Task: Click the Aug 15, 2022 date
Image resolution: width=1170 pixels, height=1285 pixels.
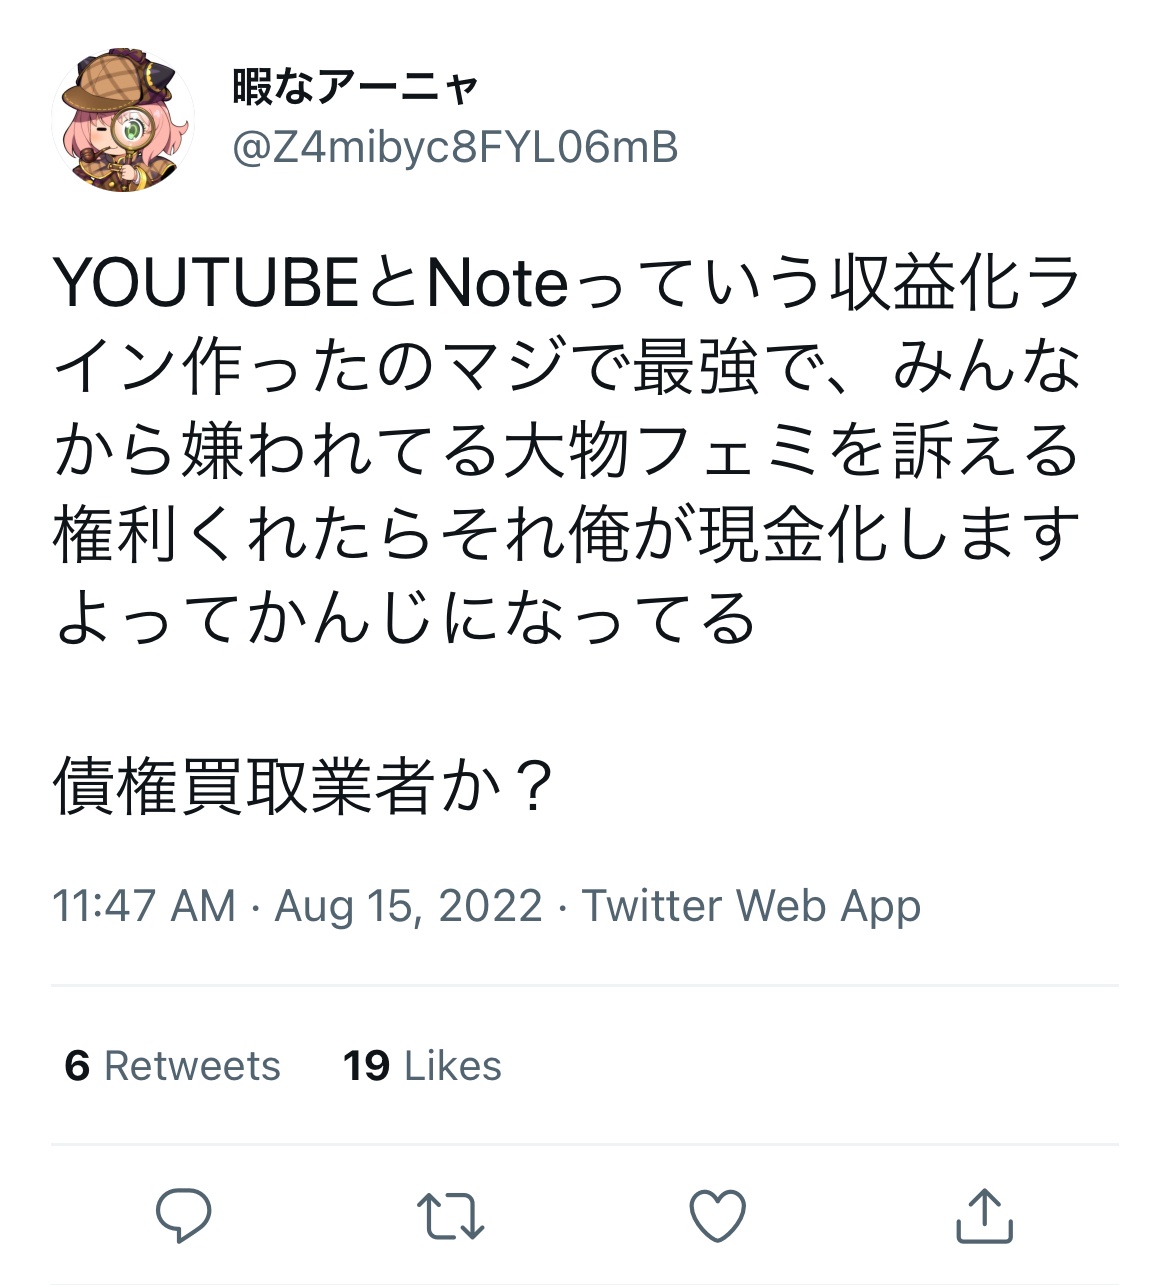Action: pyautogui.click(x=408, y=906)
